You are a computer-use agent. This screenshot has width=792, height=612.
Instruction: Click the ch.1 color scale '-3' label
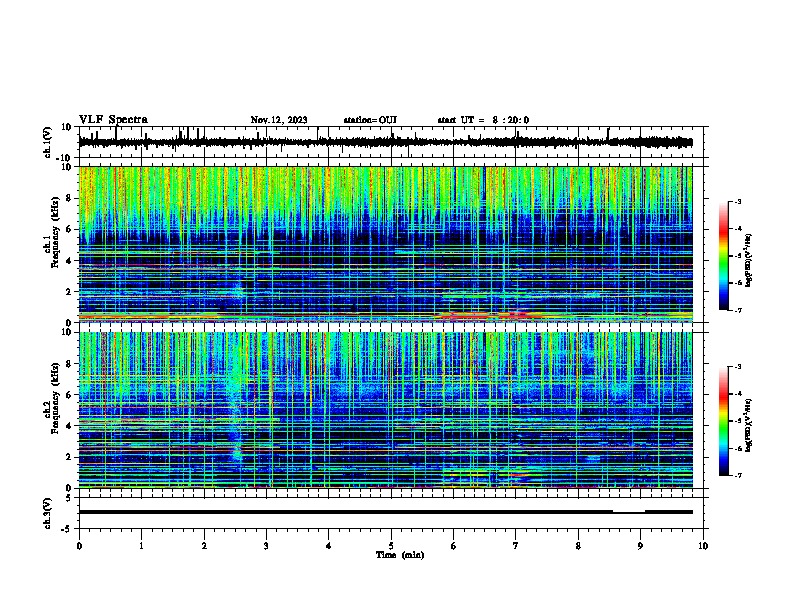(737, 202)
